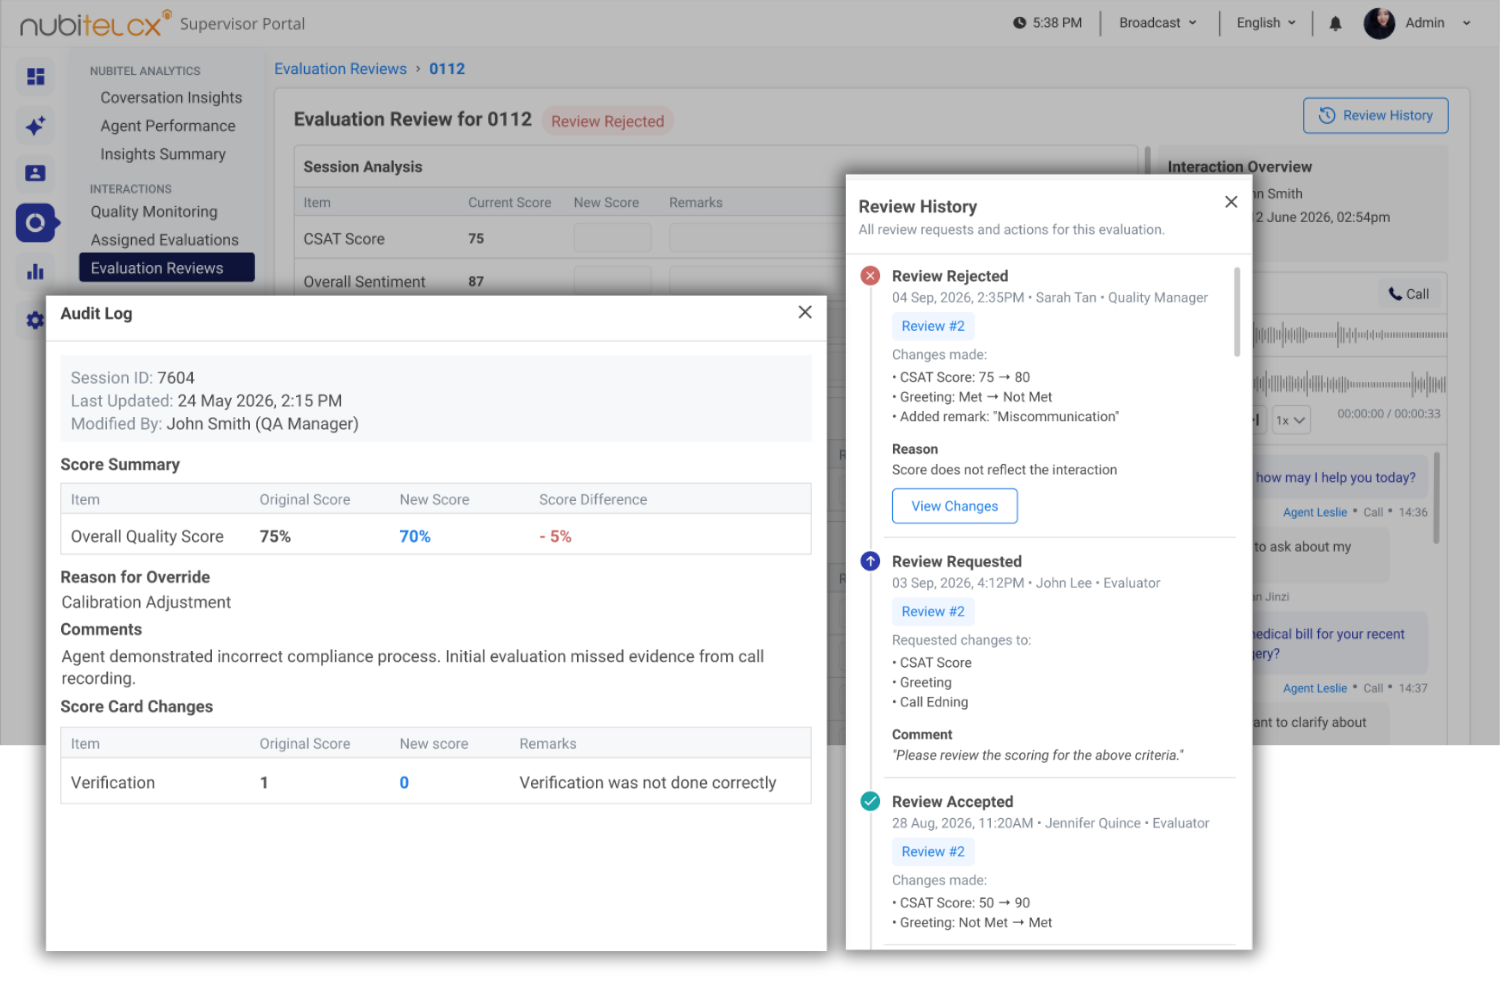
Task: Open Insights Summary menu item
Action: coord(163,154)
